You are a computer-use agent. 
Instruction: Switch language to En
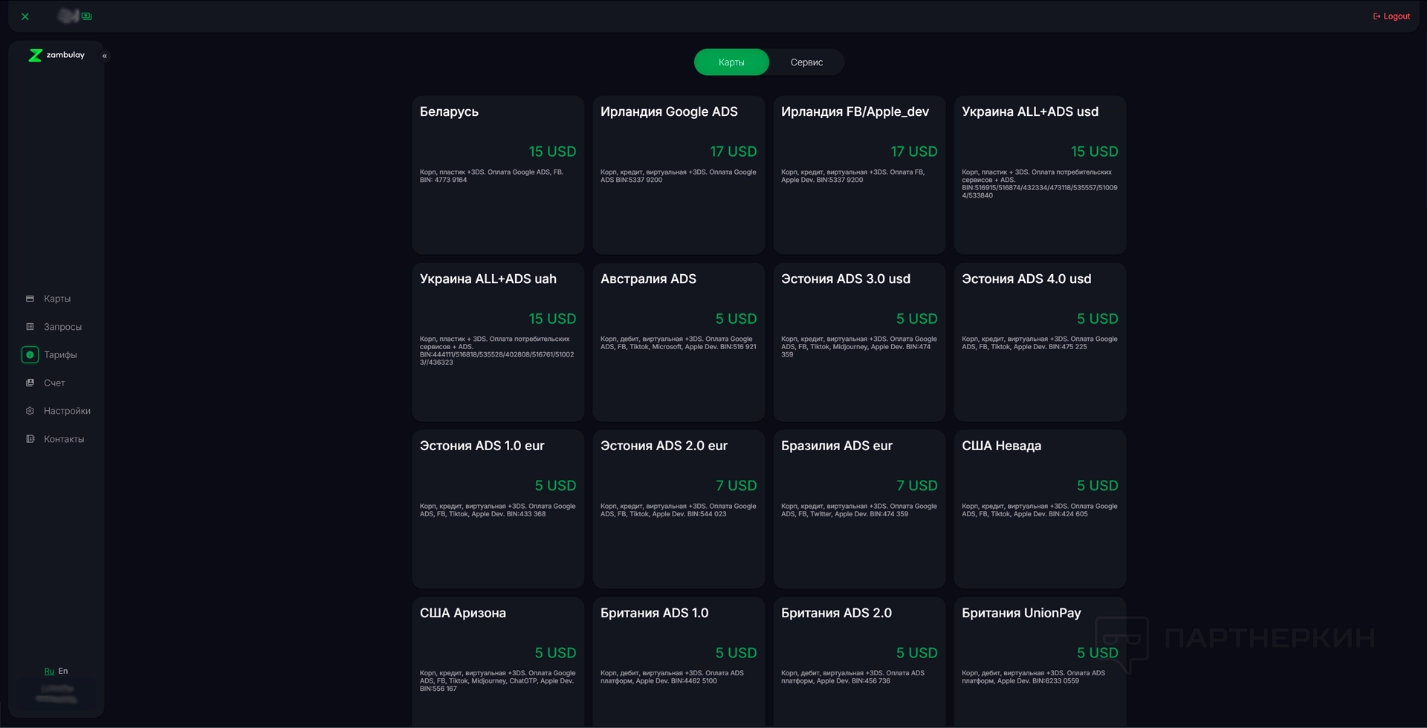(x=63, y=671)
